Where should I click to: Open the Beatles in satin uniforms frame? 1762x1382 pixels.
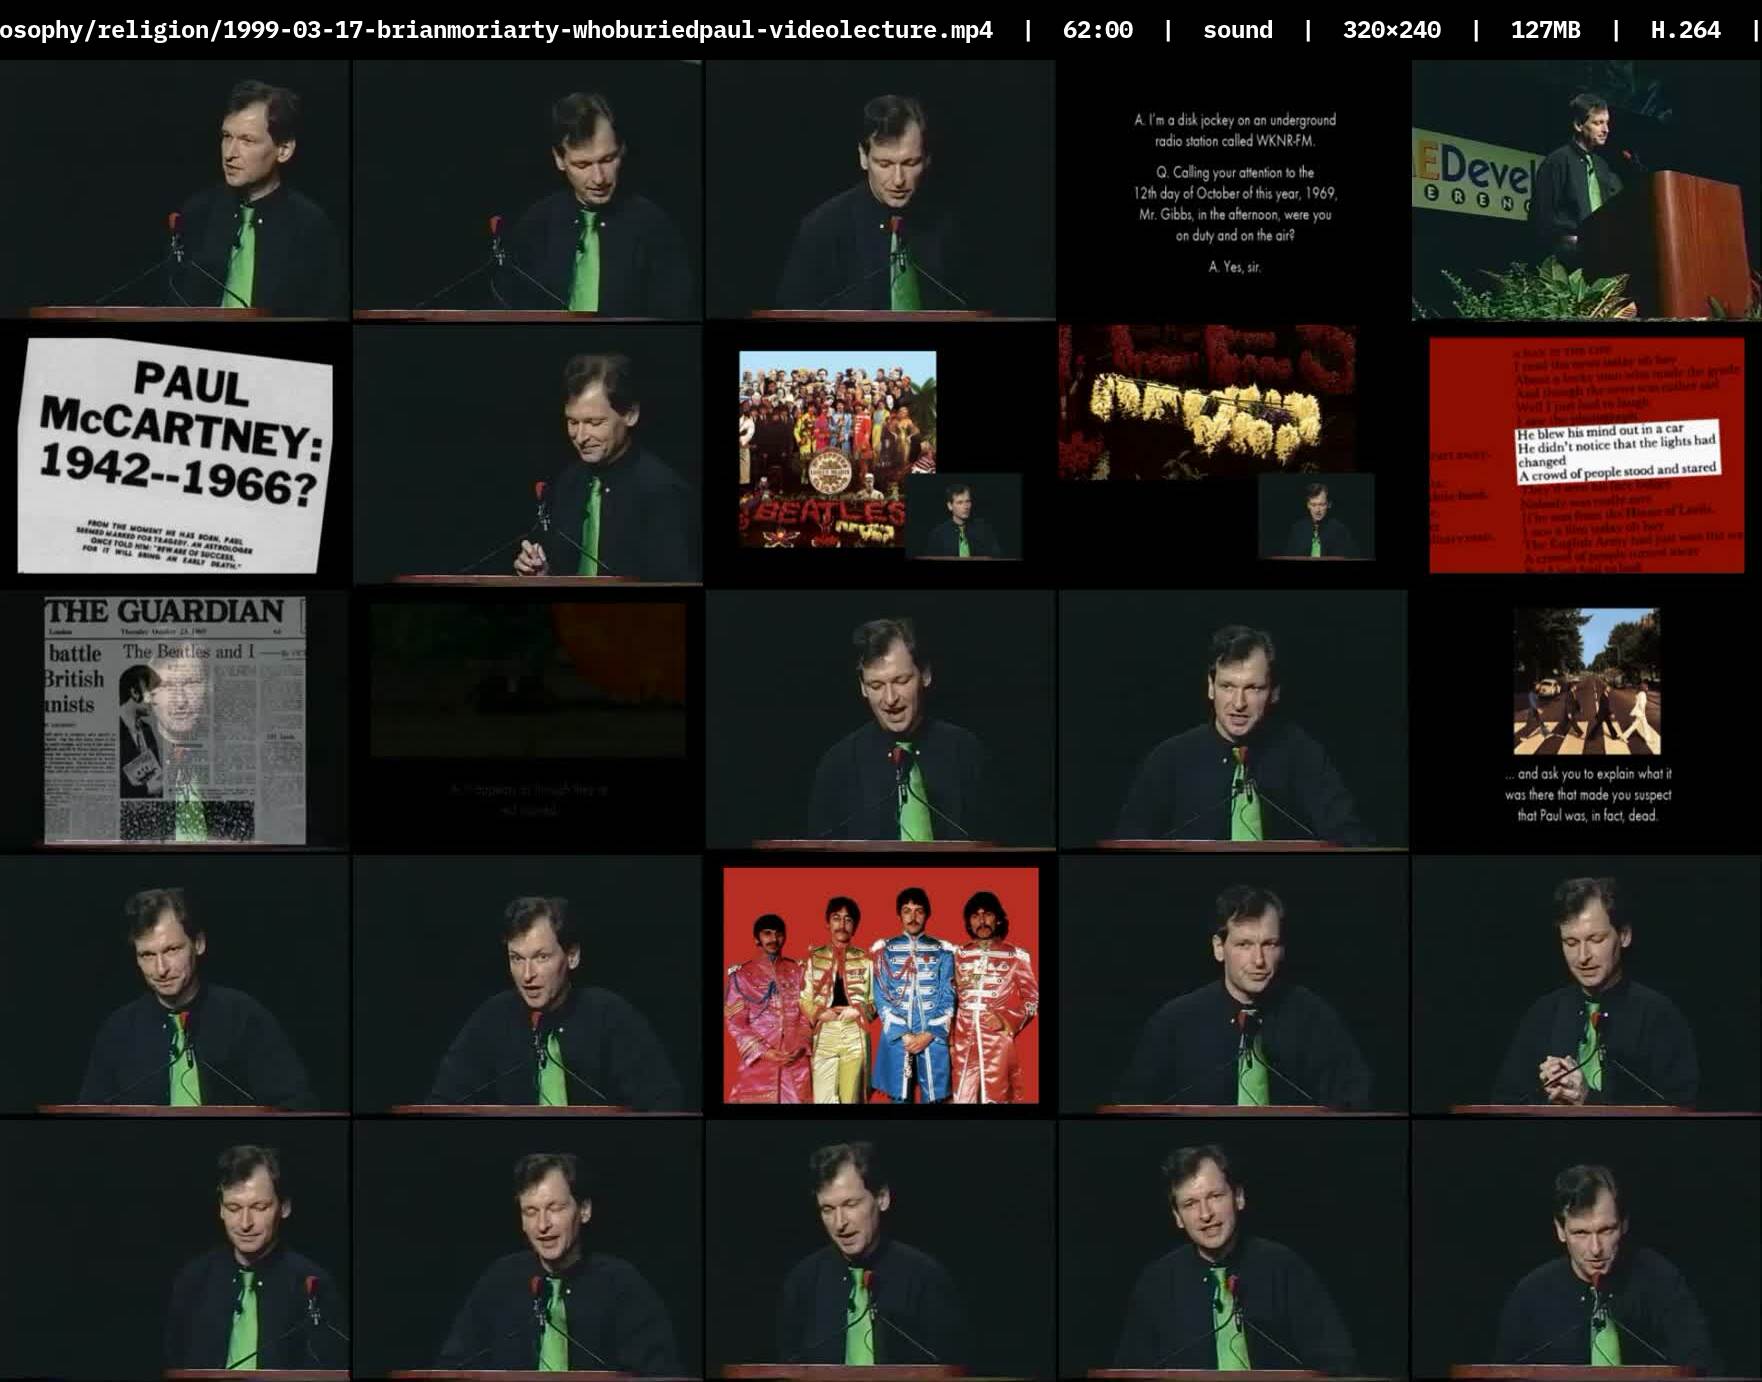coord(880,985)
